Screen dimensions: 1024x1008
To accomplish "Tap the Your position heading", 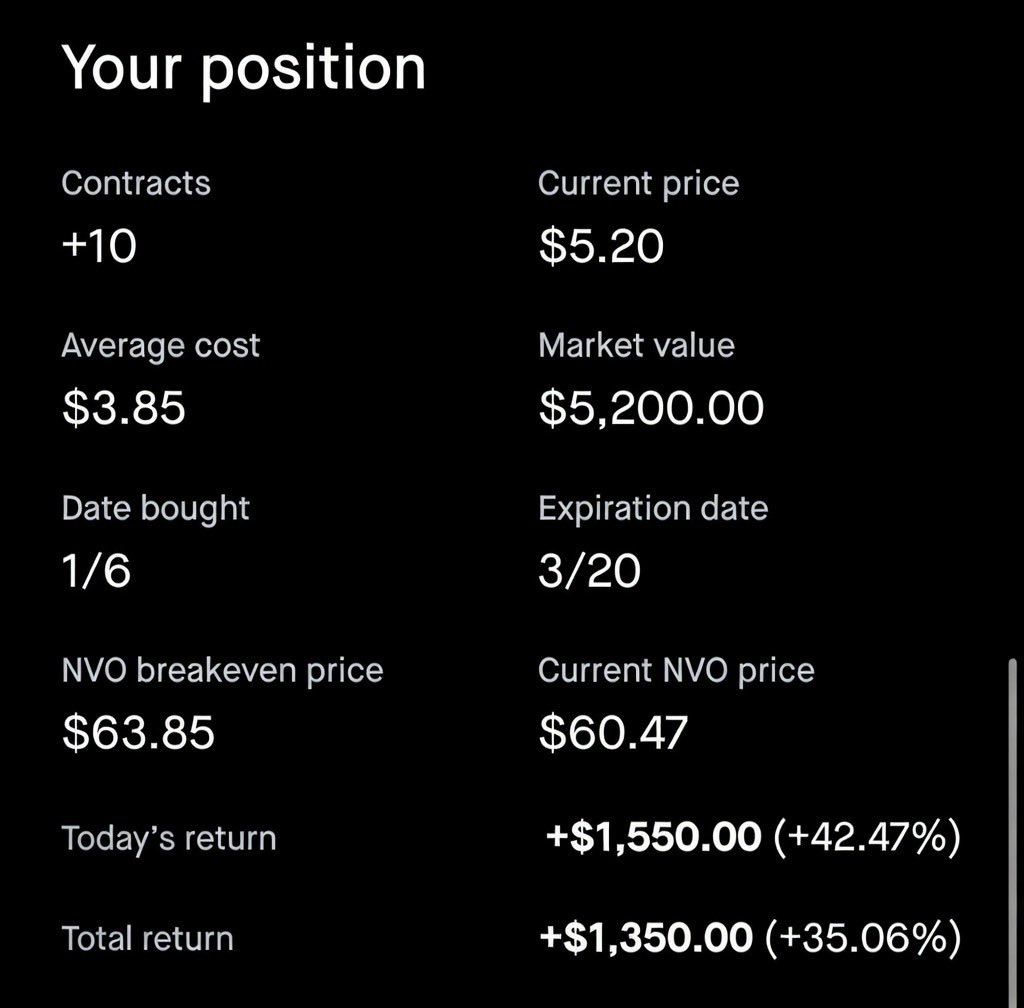I will 244,71.
